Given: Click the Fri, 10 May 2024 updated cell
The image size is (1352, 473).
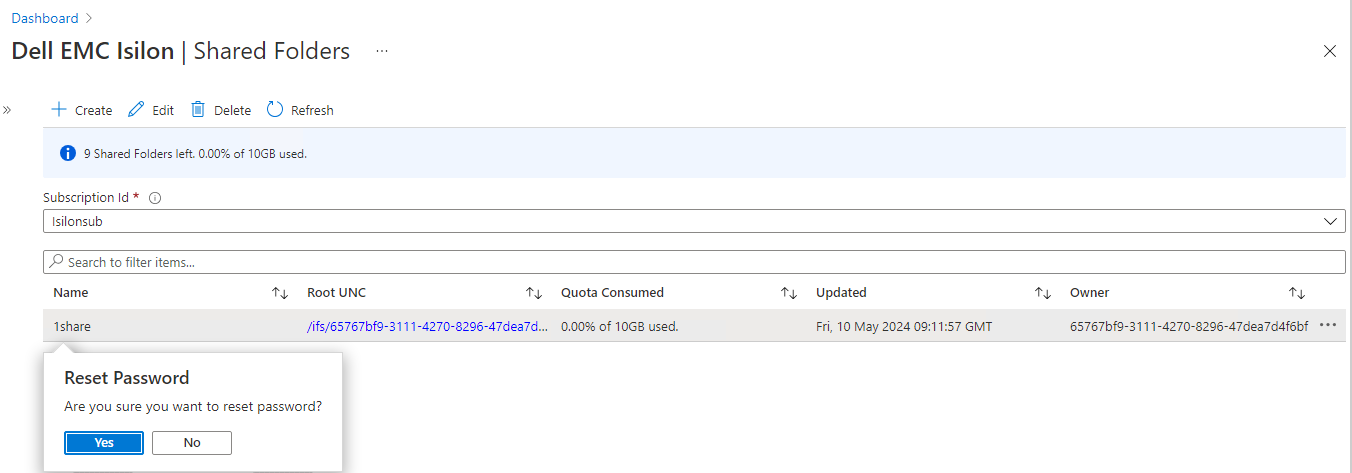Looking at the screenshot, I should (x=904, y=326).
